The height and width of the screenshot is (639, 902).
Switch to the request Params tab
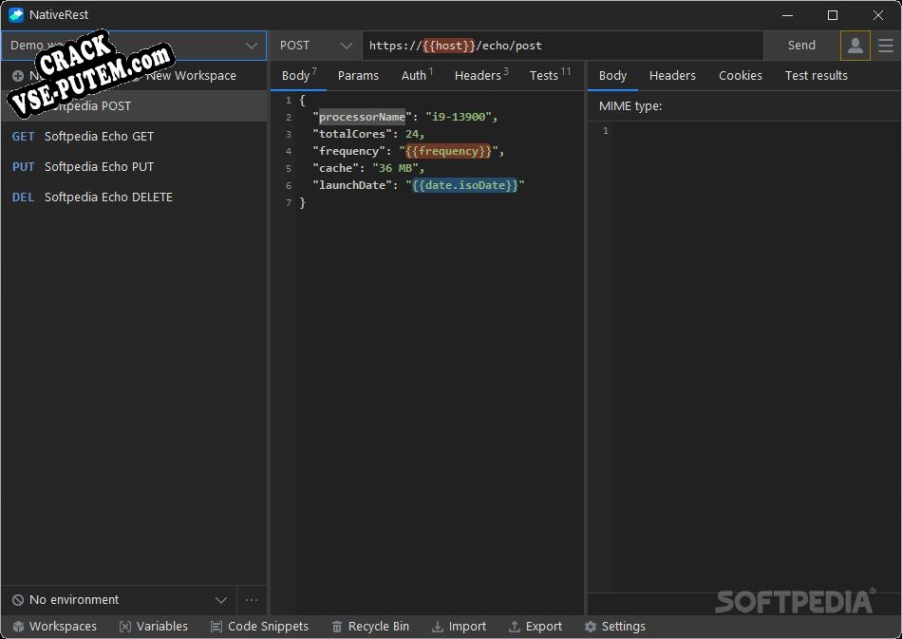[358, 75]
